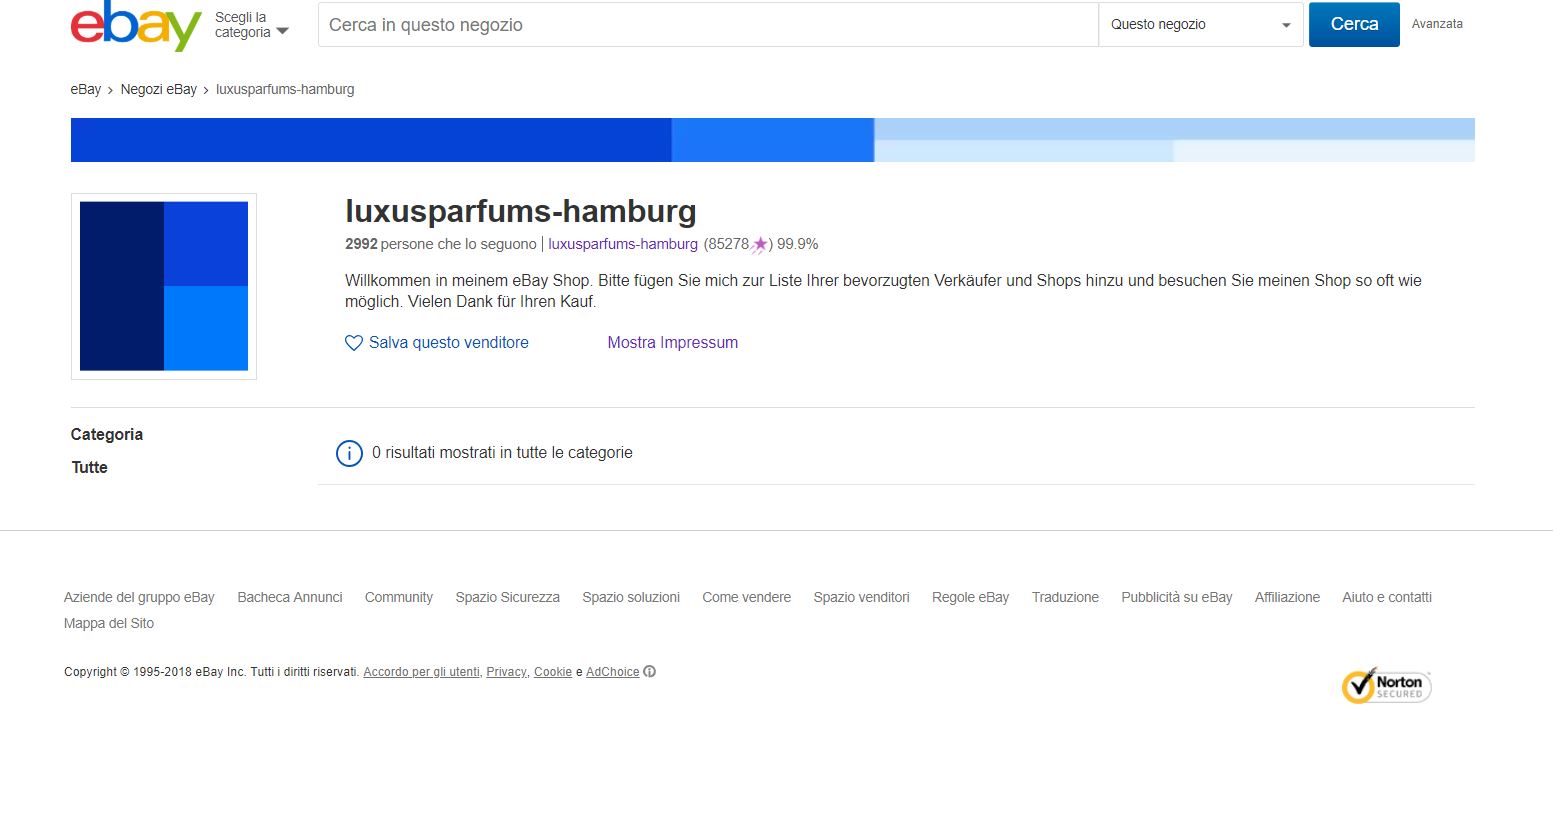Image resolution: width=1553 pixels, height=837 pixels.
Task: Select Tutte category filter
Action: click(89, 468)
